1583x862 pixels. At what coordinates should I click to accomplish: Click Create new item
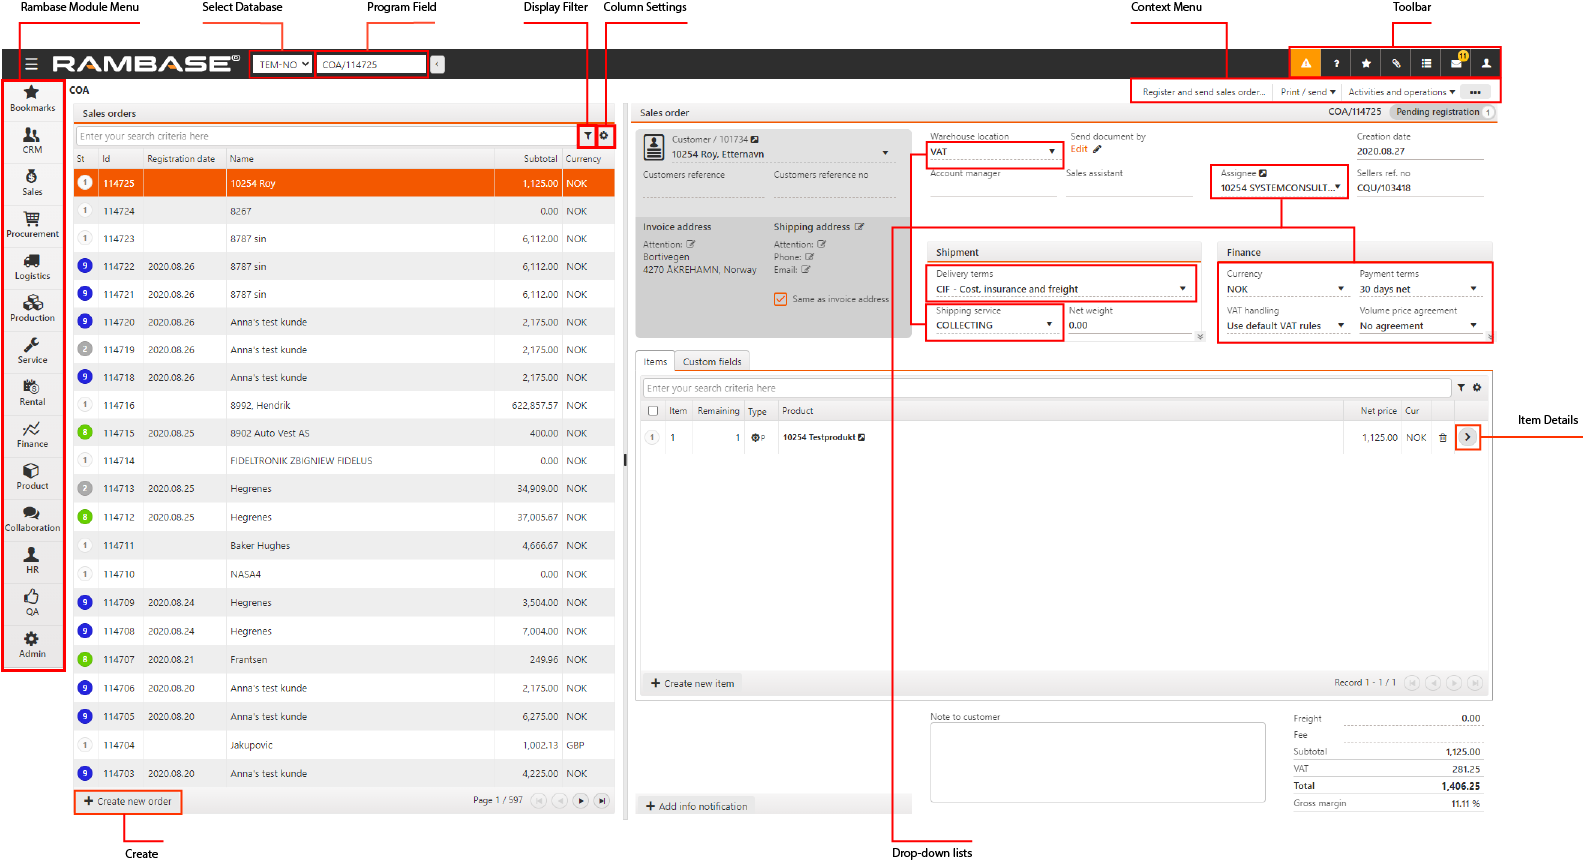point(692,683)
